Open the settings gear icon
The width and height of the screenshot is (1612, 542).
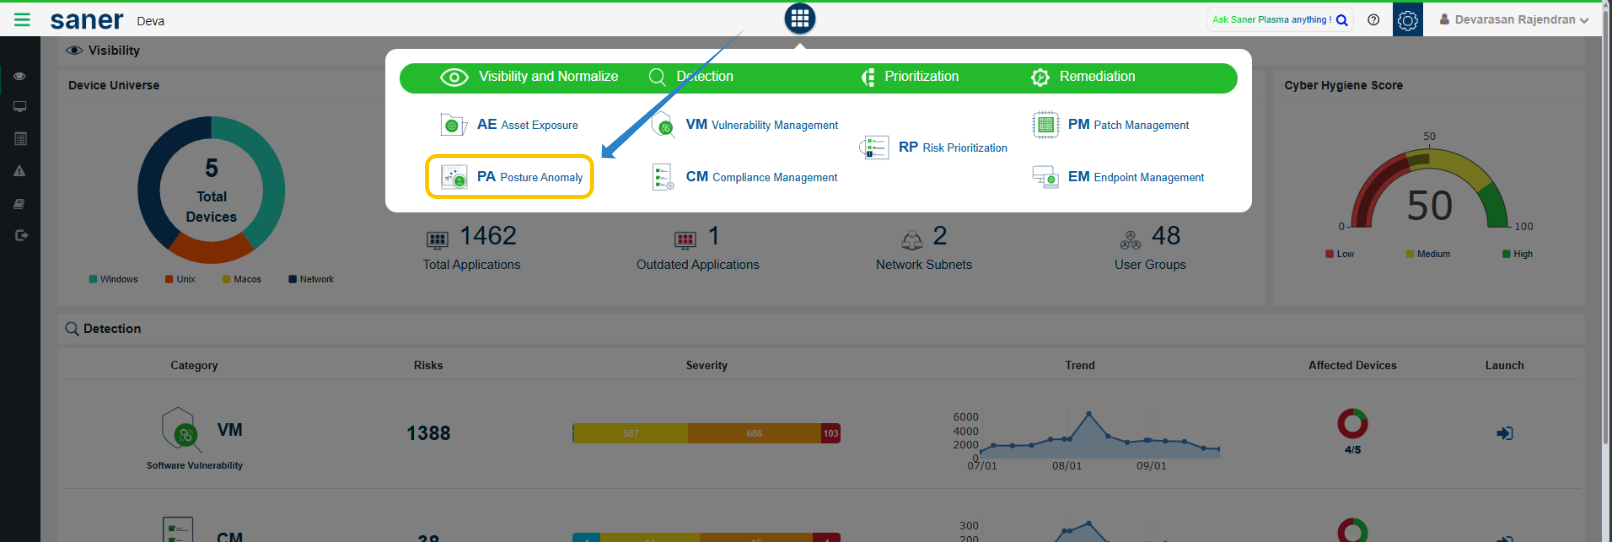coord(1407,20)
